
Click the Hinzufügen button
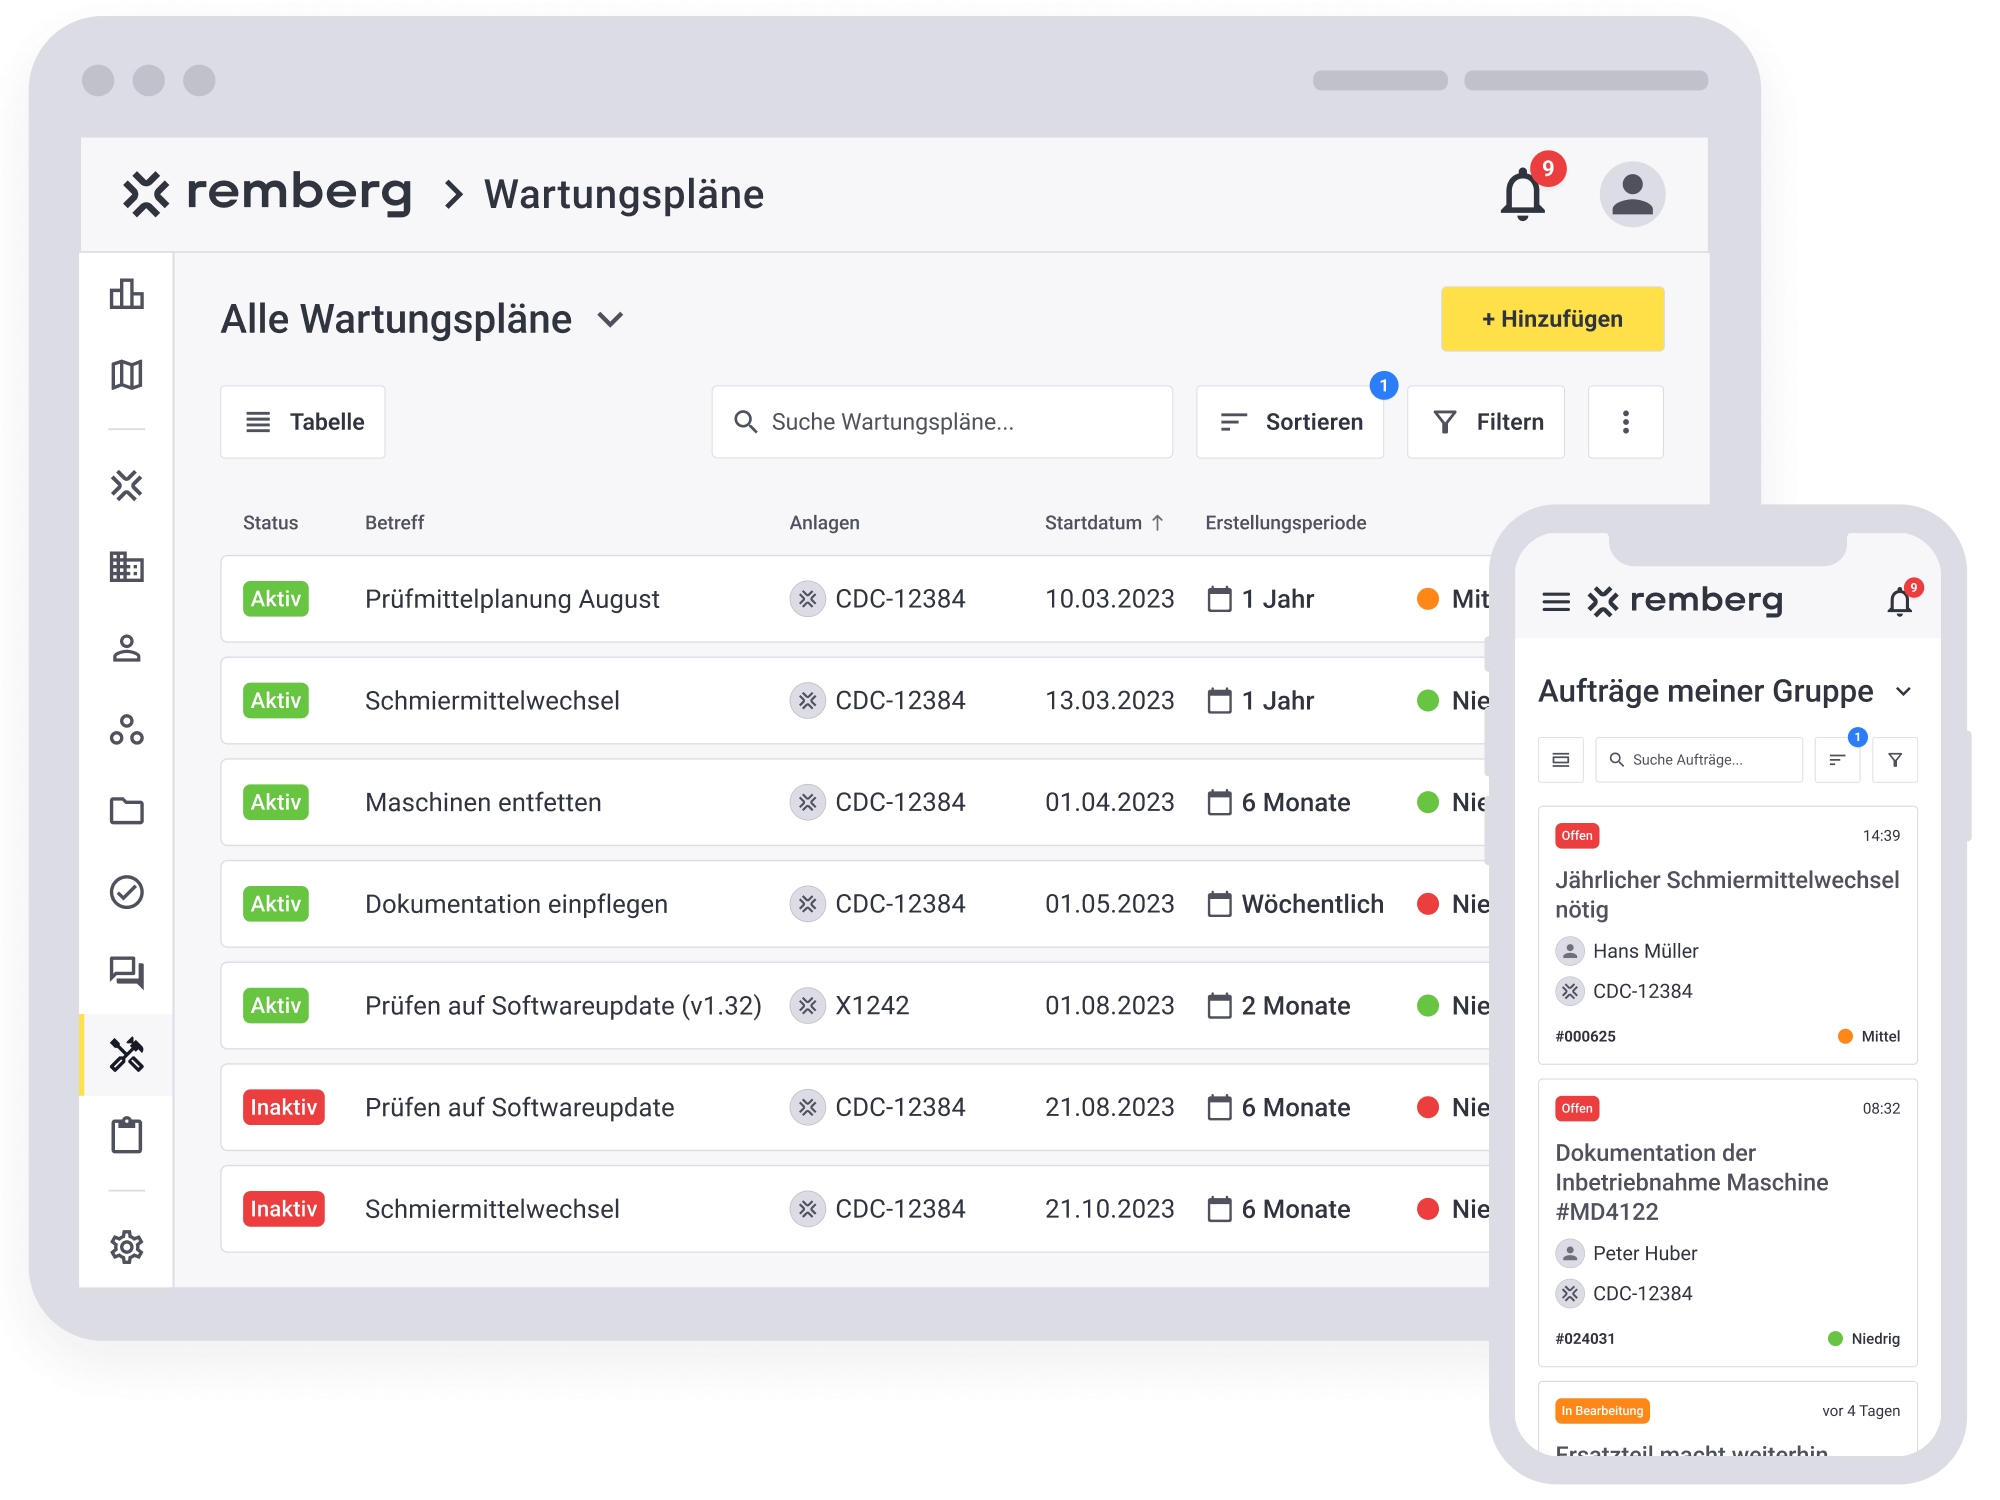pyautogui.click(x=1552, y=319)
